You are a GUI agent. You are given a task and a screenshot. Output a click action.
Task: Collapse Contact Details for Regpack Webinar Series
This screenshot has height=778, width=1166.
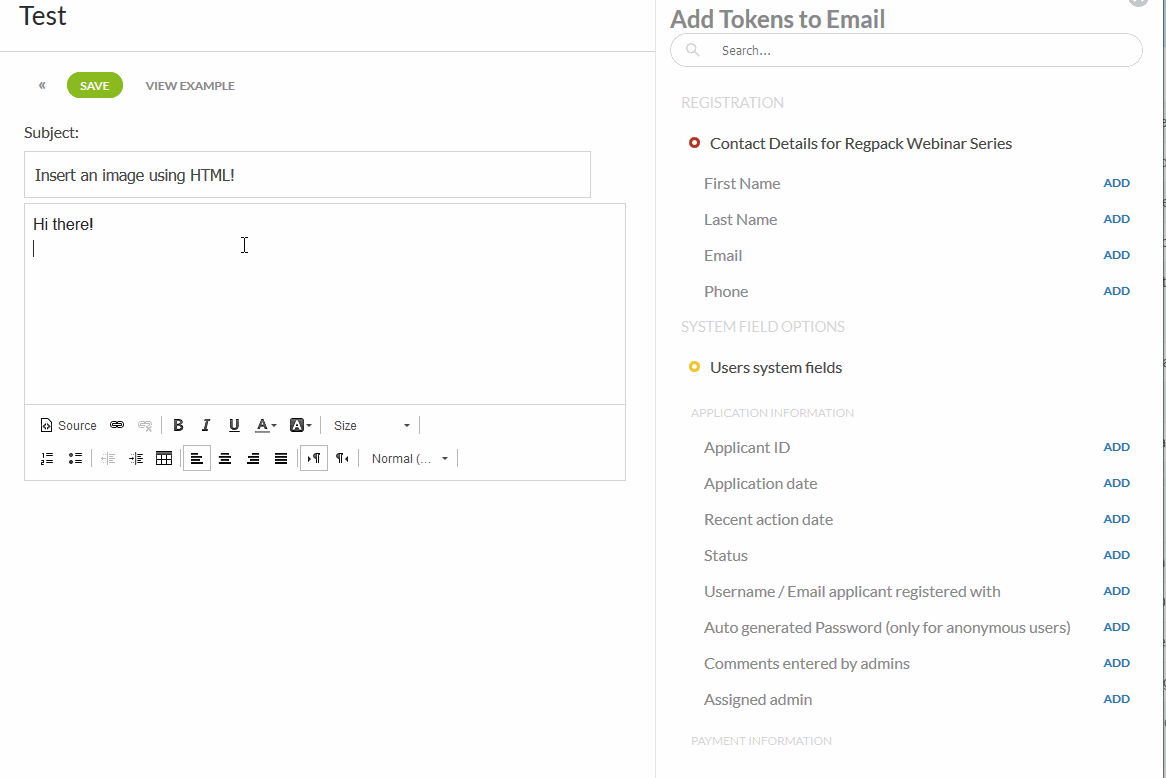click(x=694, y=143)
